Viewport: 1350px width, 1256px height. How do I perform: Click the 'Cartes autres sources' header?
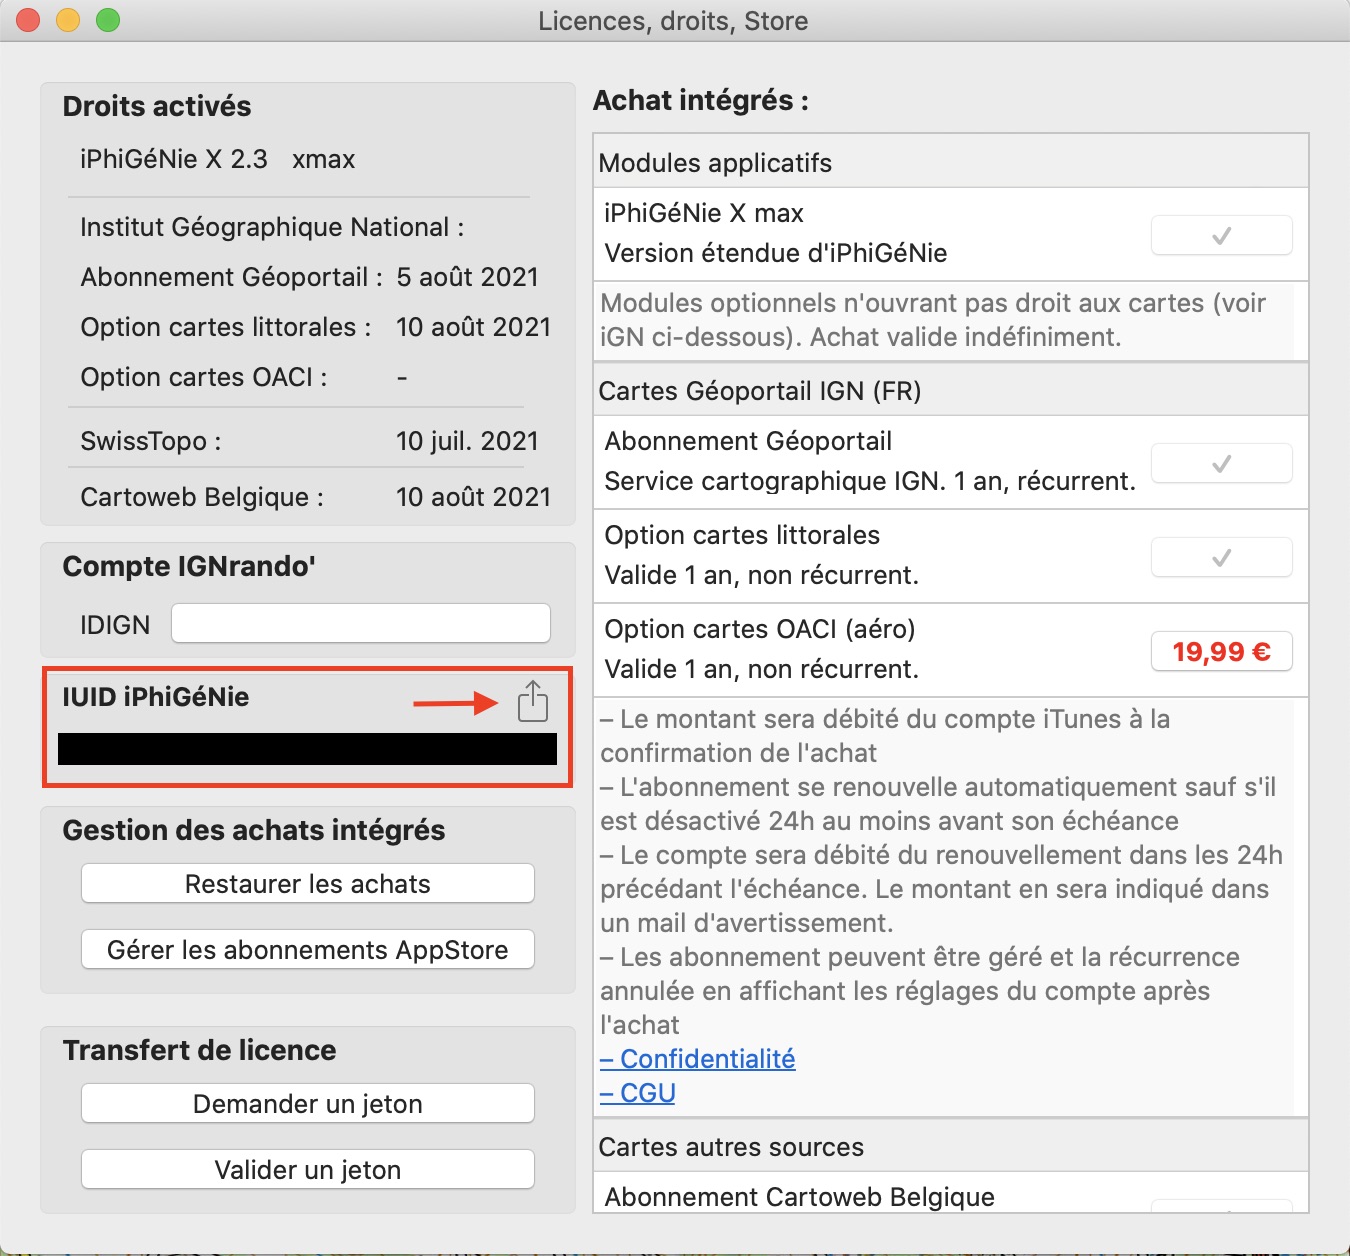click(x=731, y=1147)
